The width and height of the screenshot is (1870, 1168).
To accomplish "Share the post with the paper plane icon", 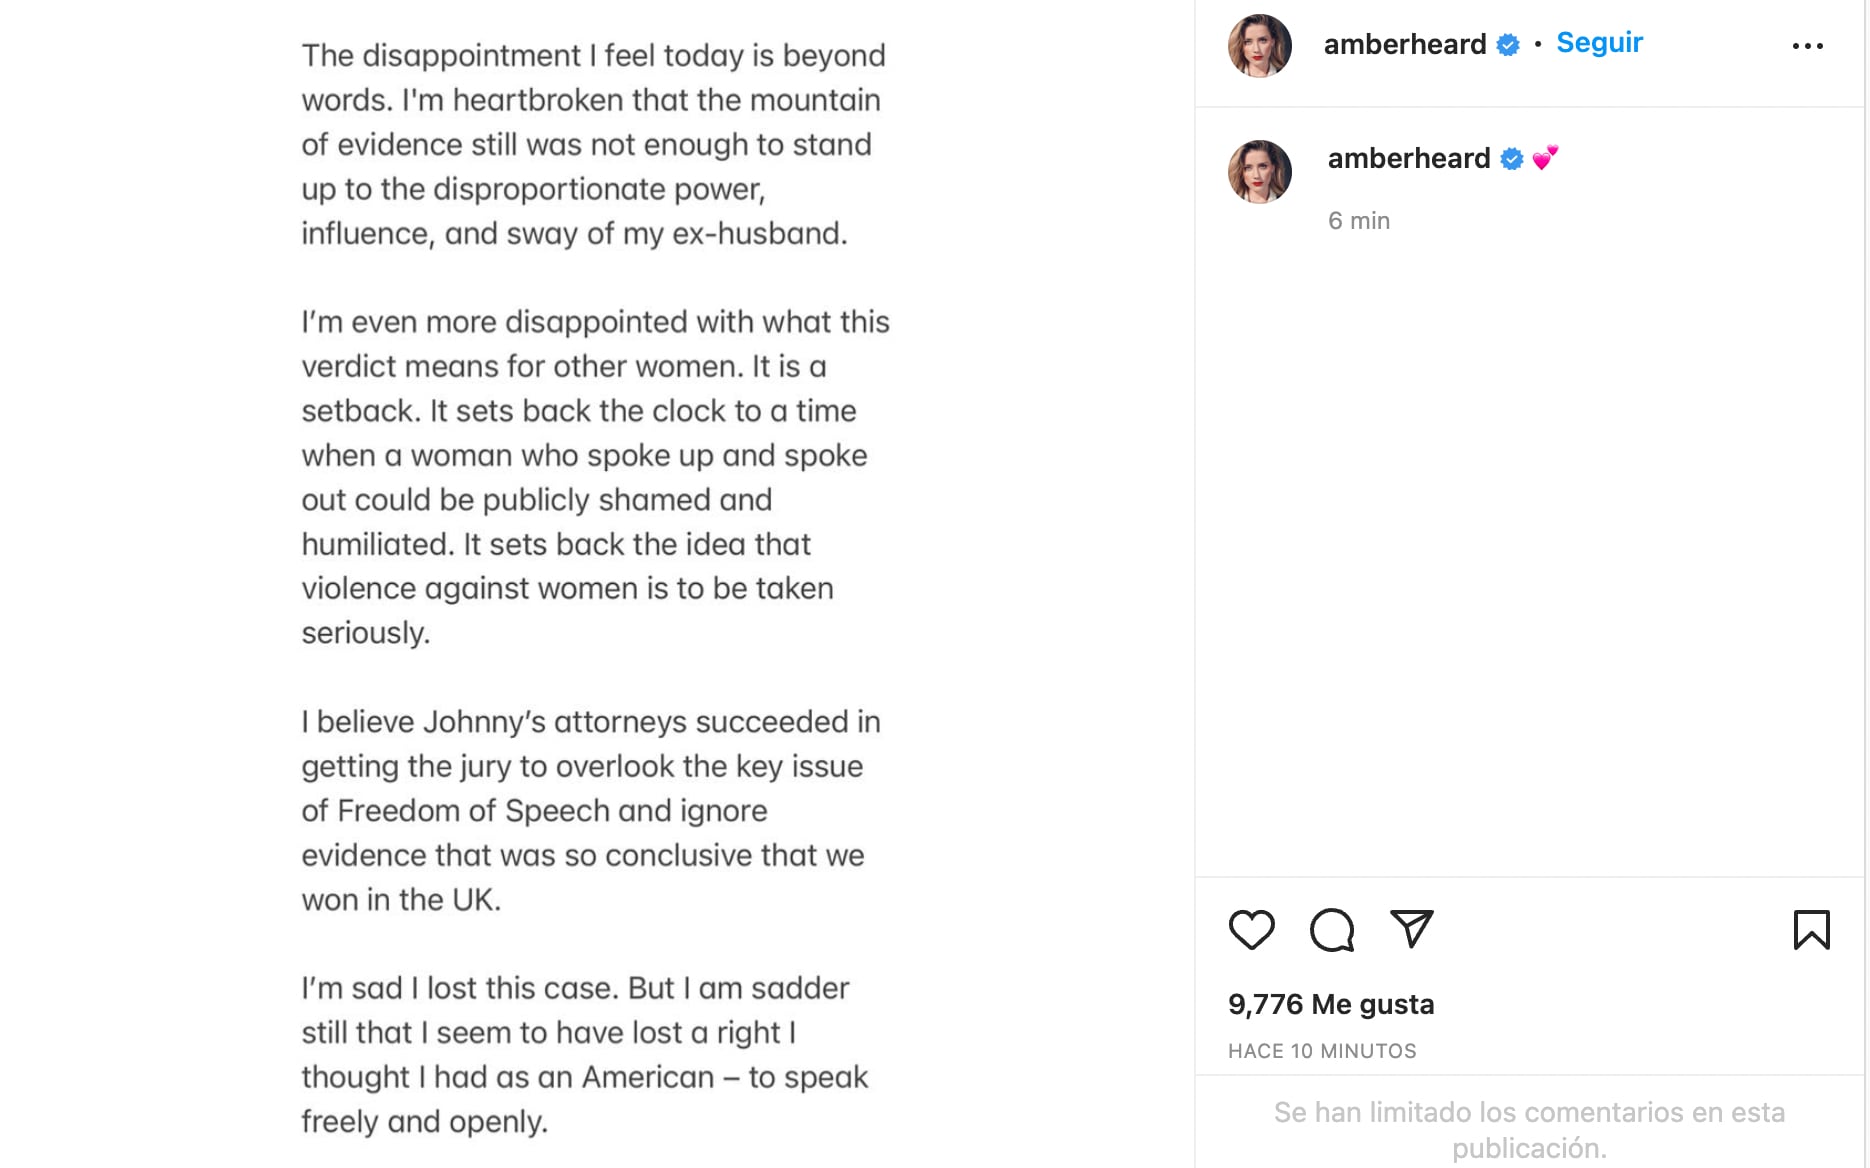I will [1412, 929].
